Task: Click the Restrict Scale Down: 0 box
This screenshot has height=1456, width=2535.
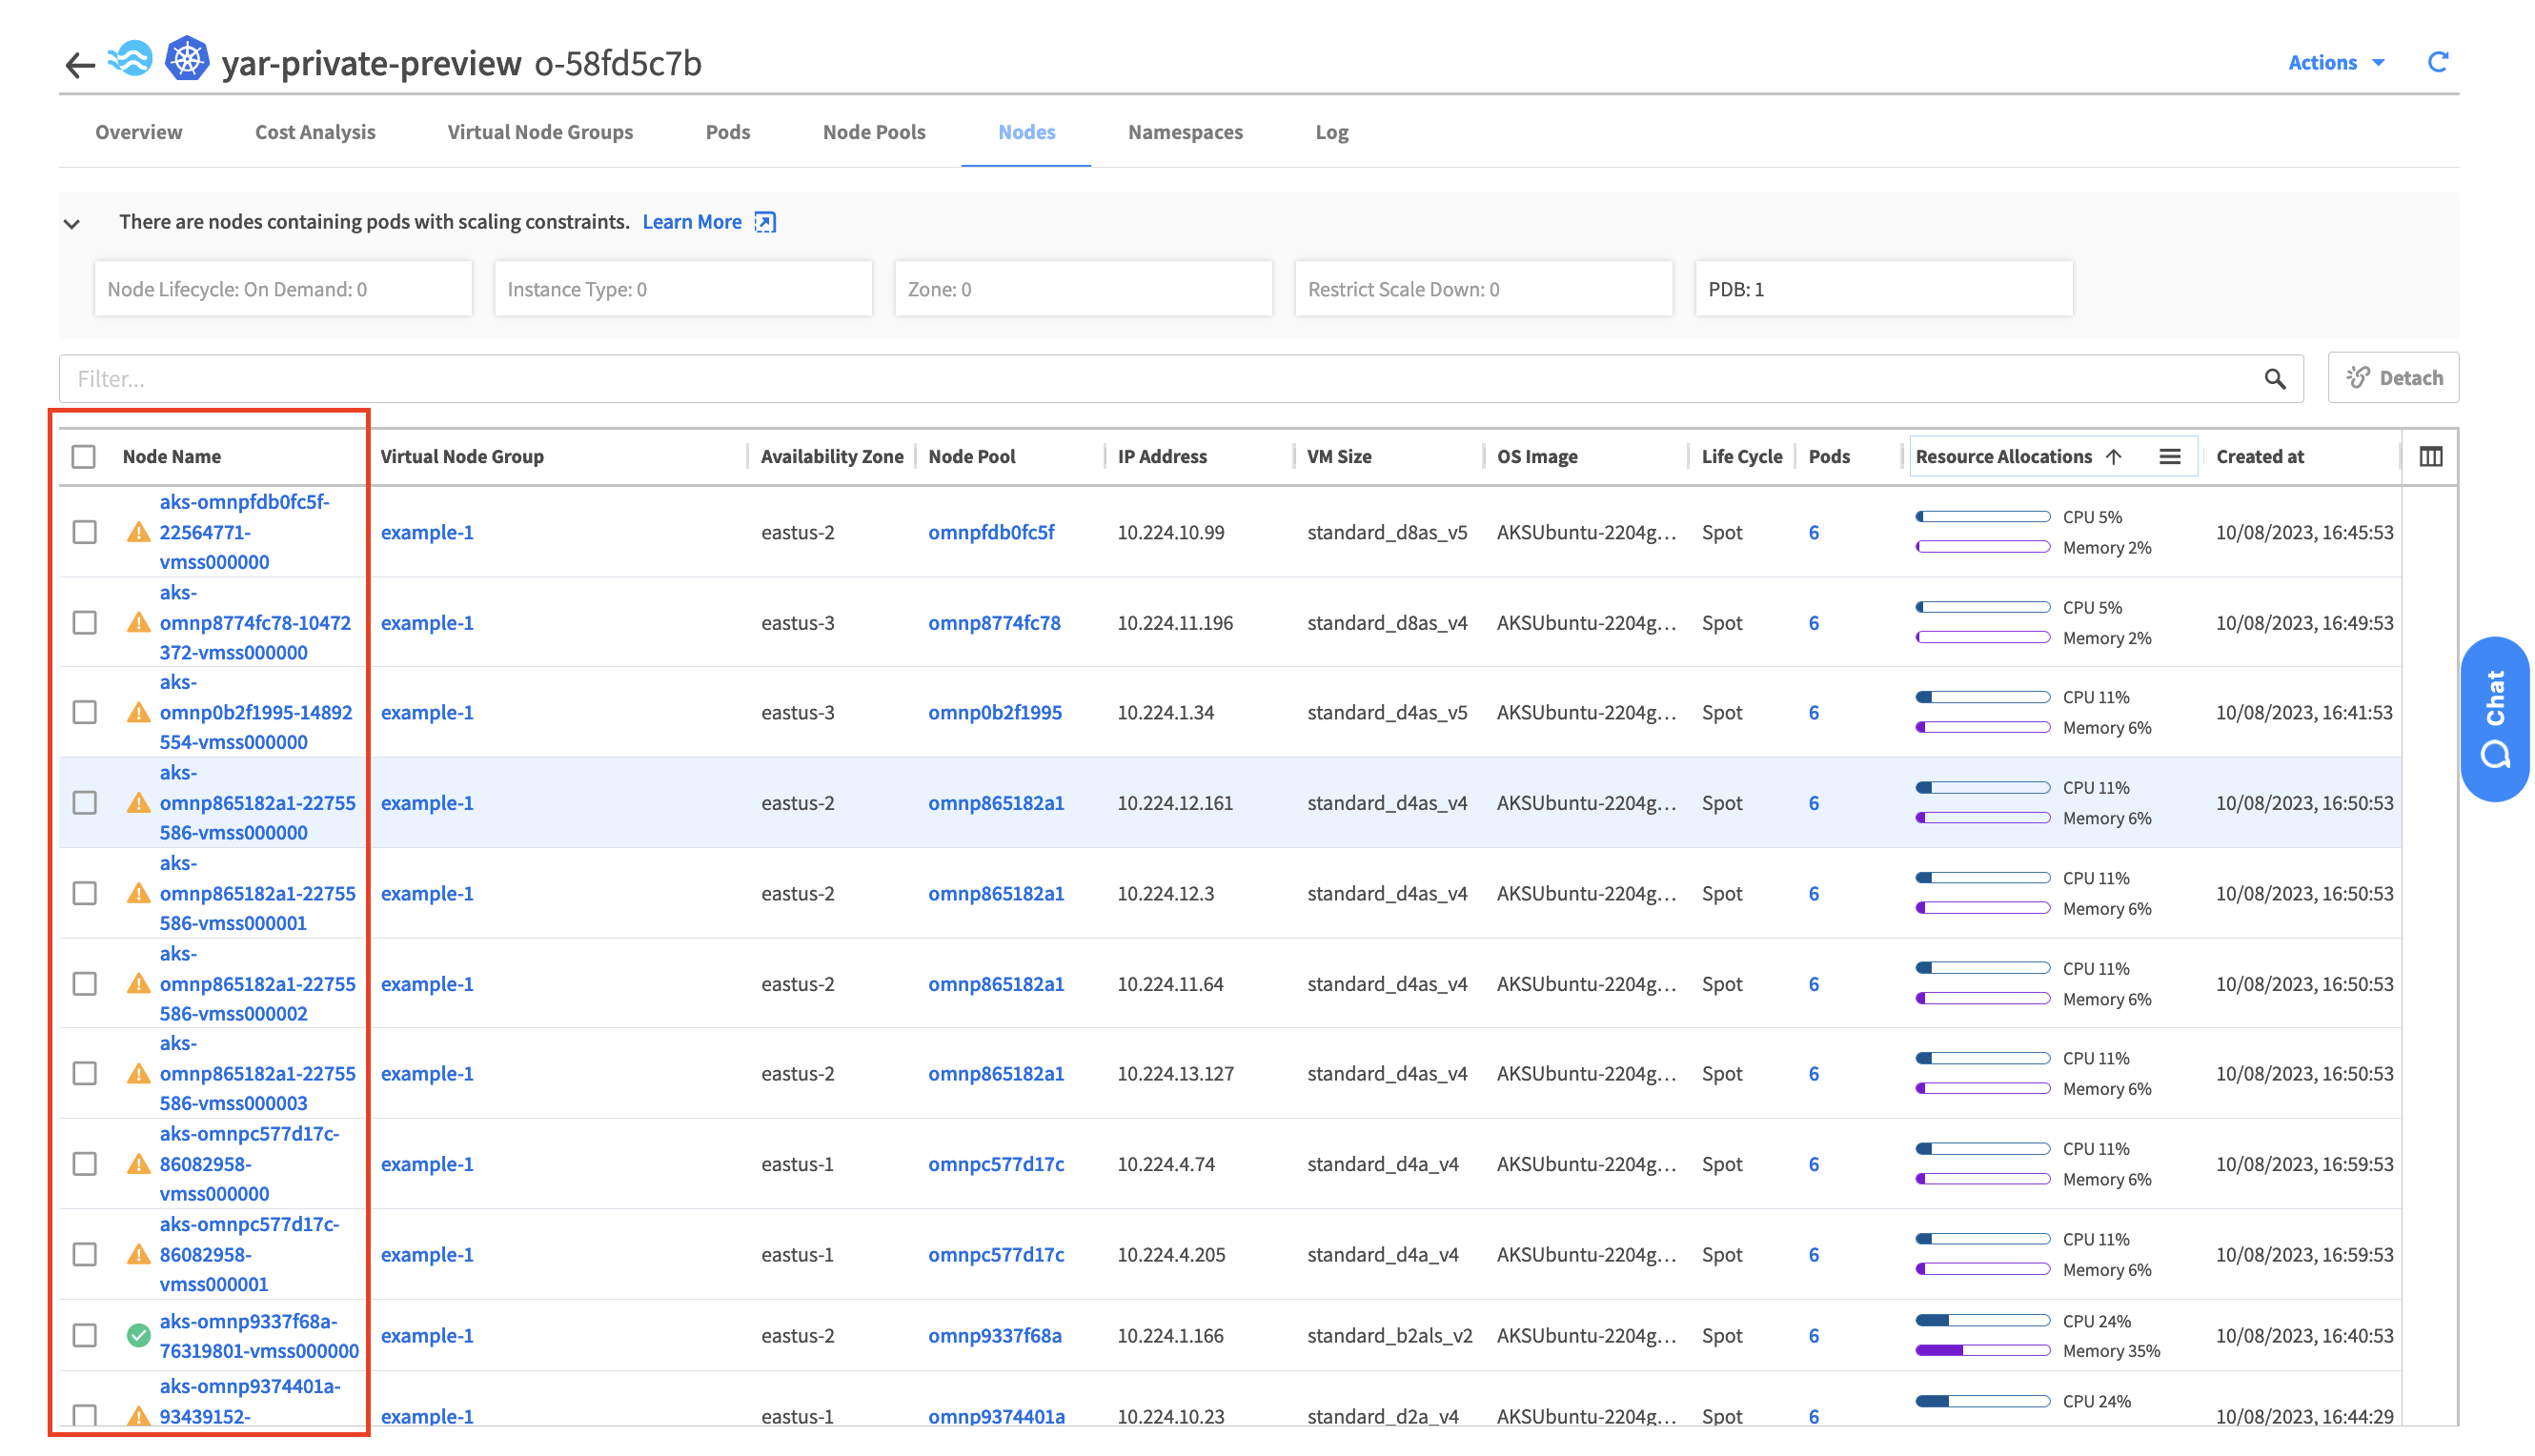Action: point(1483,289)
